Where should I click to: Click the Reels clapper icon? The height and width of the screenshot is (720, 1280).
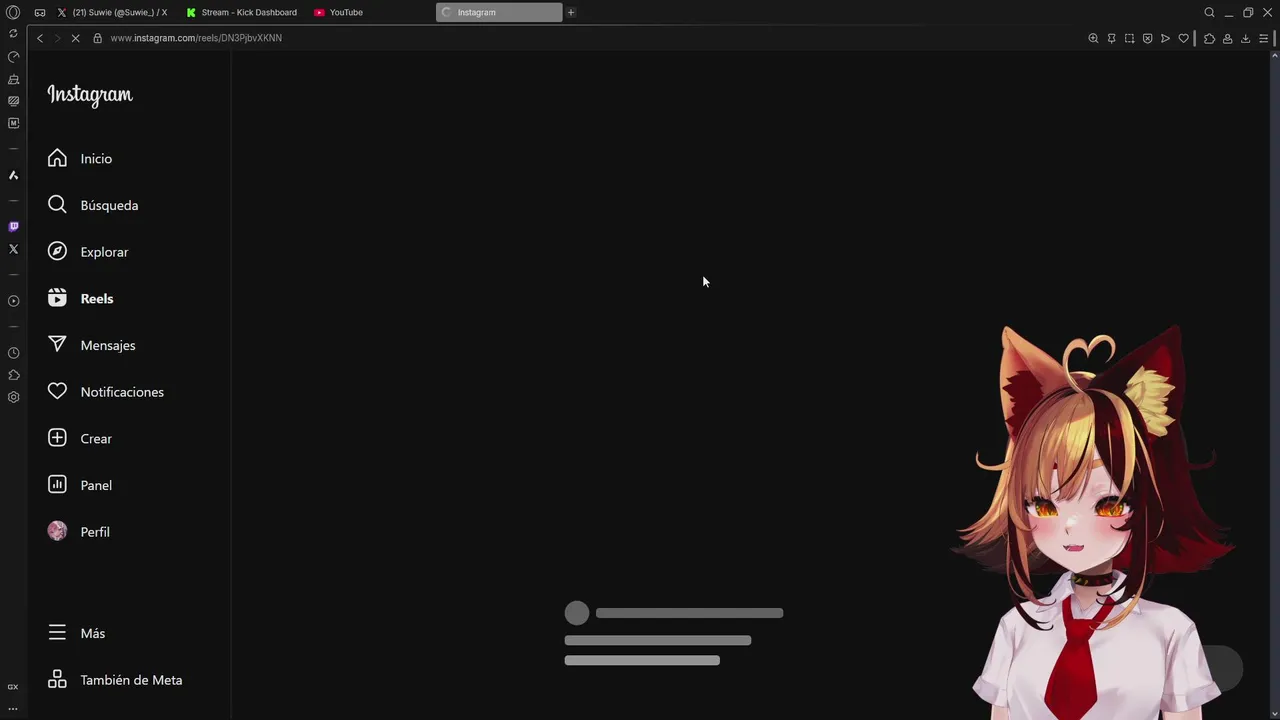(x=57, y=298)
